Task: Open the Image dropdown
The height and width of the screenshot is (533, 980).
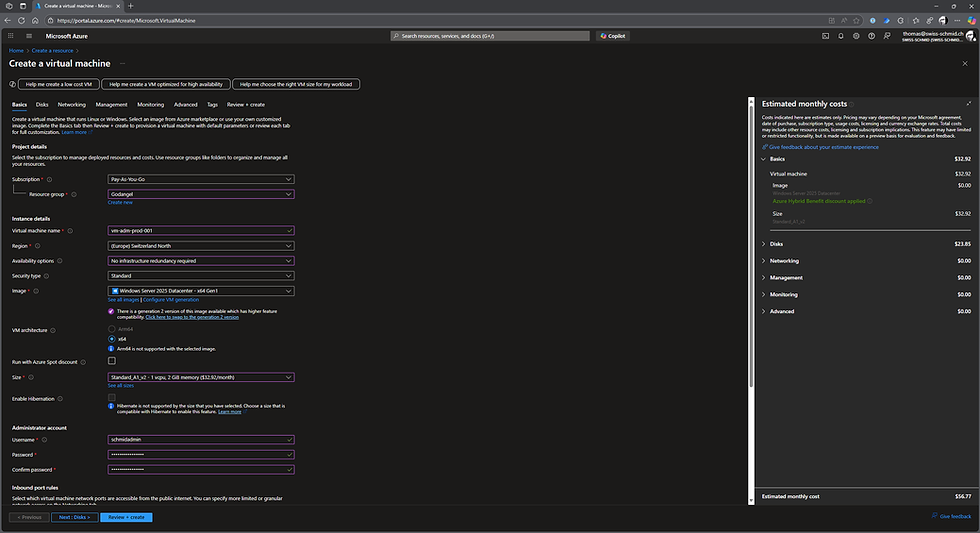Action: point(201,291)
